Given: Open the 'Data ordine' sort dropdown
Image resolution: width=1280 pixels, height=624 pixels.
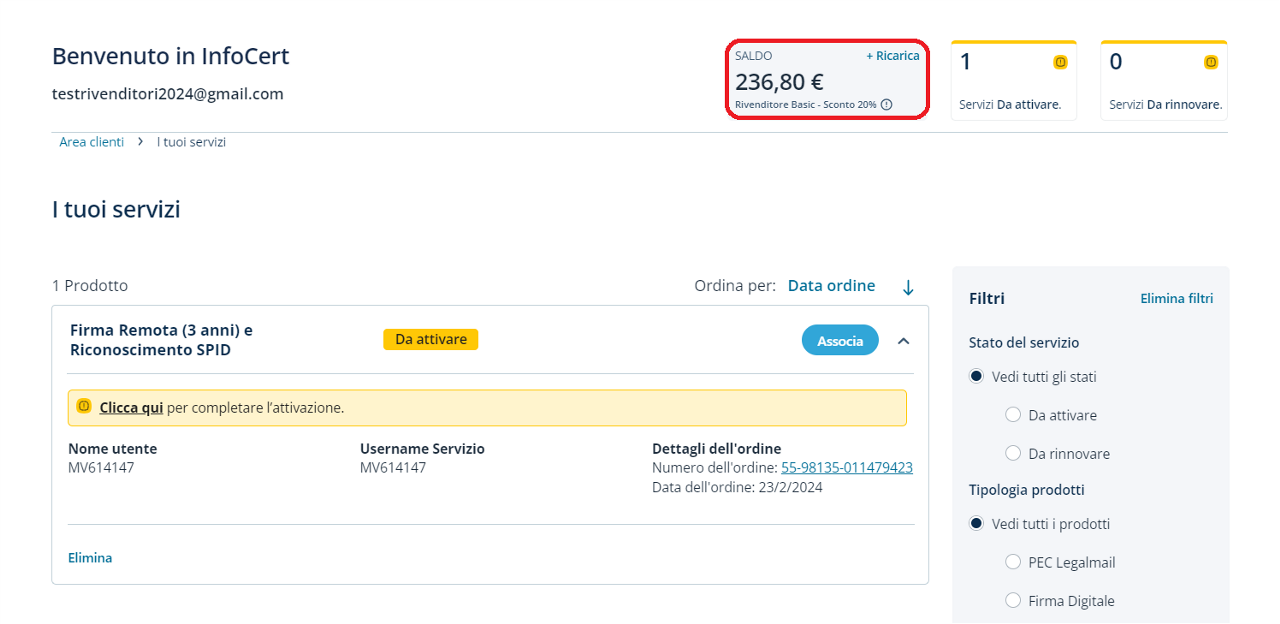Looking at the screenshot, I should pyautogui.click(x=831, y=286).
